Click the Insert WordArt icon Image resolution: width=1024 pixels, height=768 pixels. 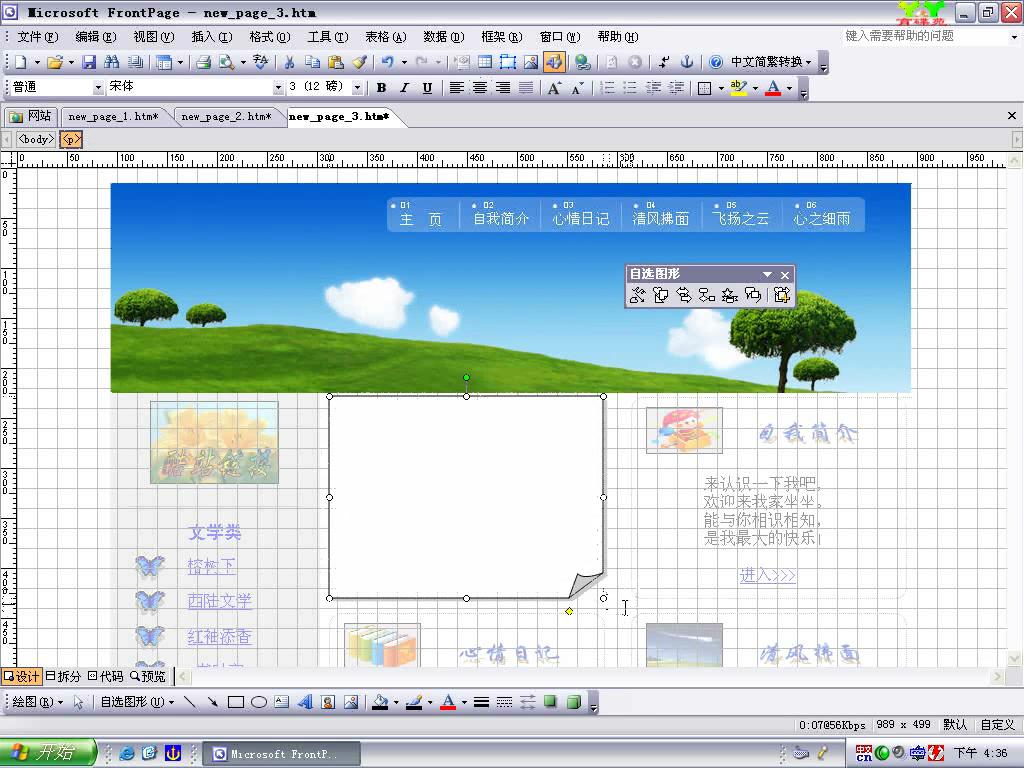coord(304,702)
